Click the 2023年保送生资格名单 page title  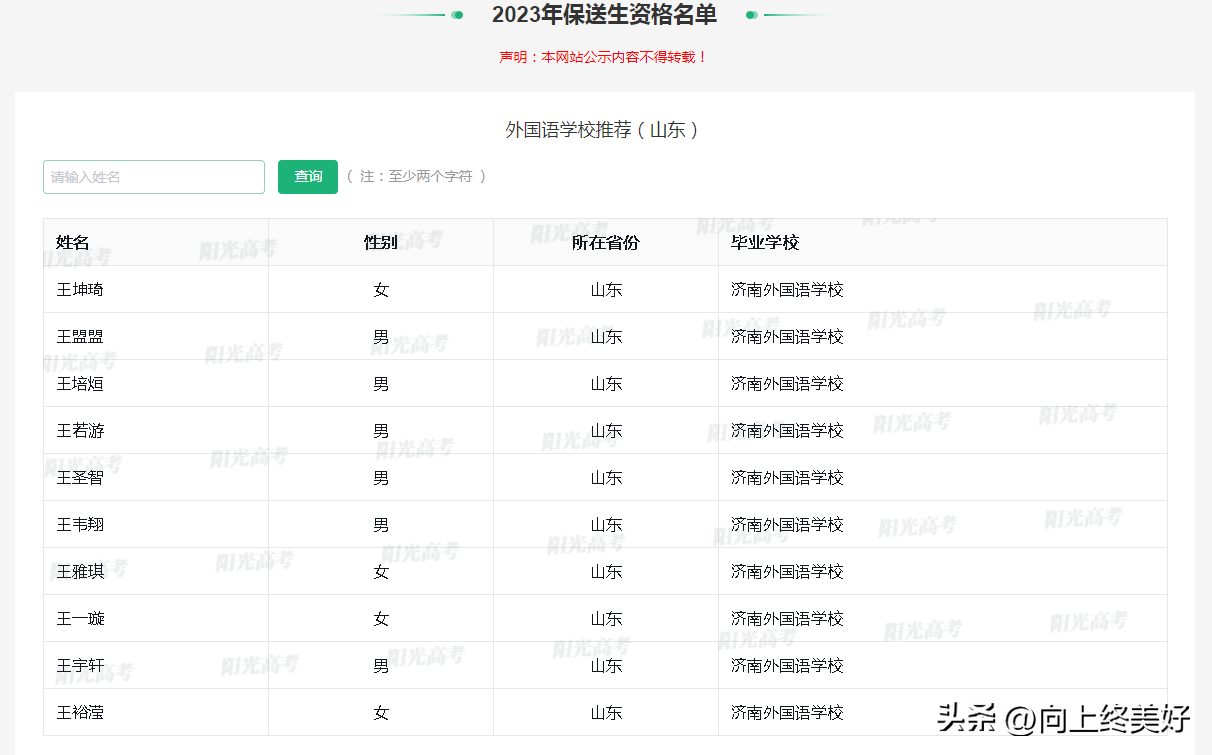(604, 14)
